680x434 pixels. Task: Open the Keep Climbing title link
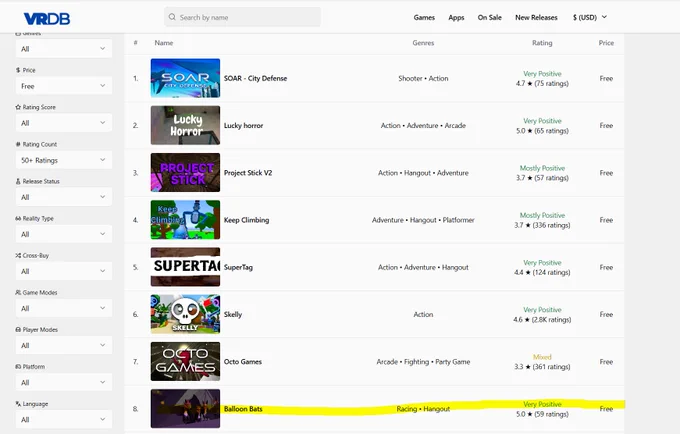[246, 220]
